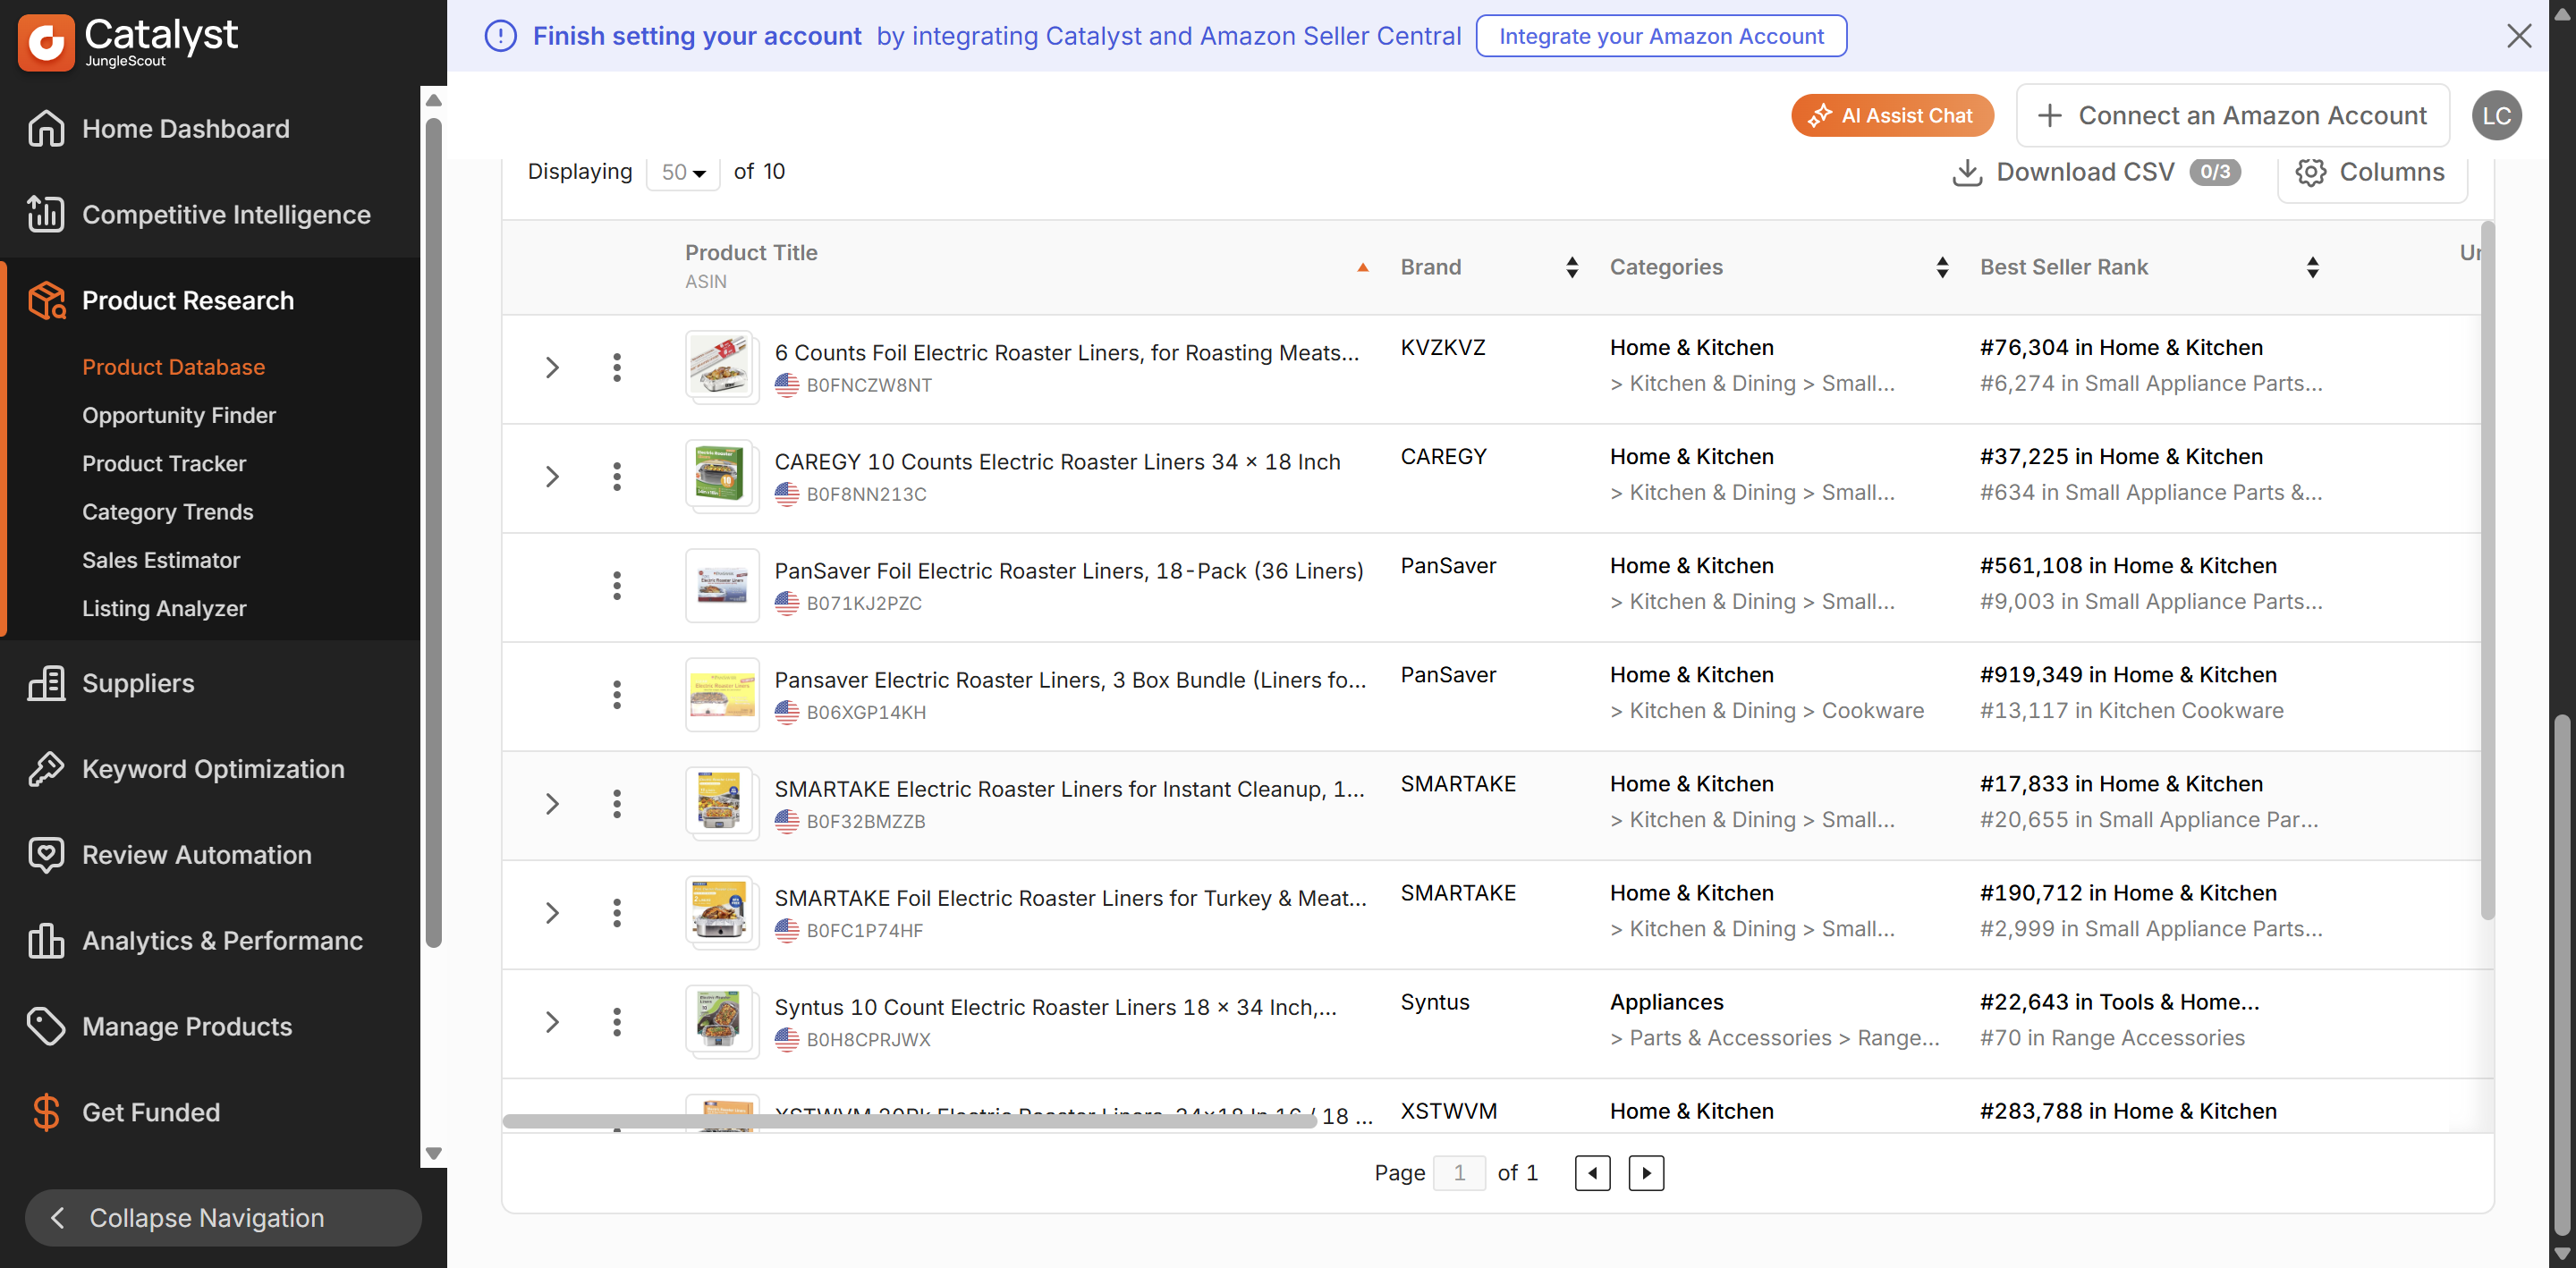Expand the Syntus 10 Count row
The width and height of the screenshot is (2576, 1268).
tap(552, 1022)
